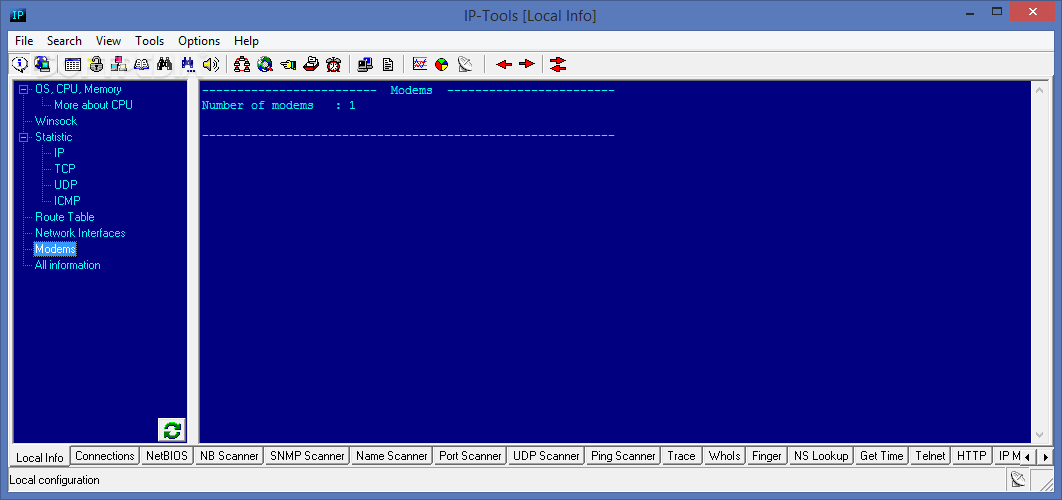Screen dimensions: 1062x500
Task: Collapse the OS, CPU, Memory tree node
Action: click(24, 89)
